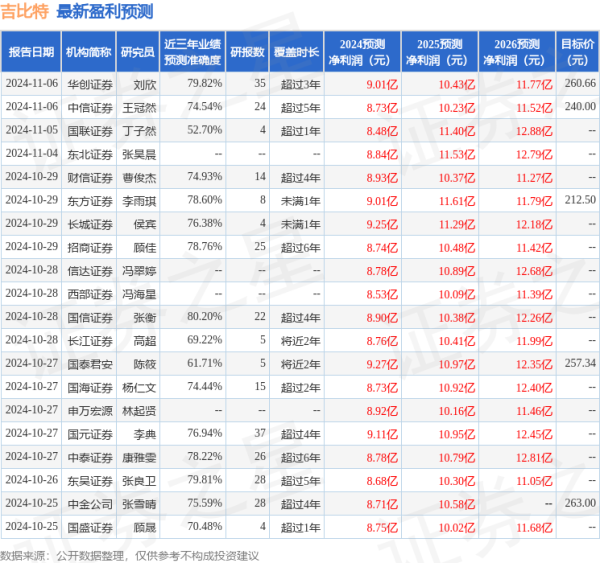
Task: Click target price 212.50
Action: (580, 200)
